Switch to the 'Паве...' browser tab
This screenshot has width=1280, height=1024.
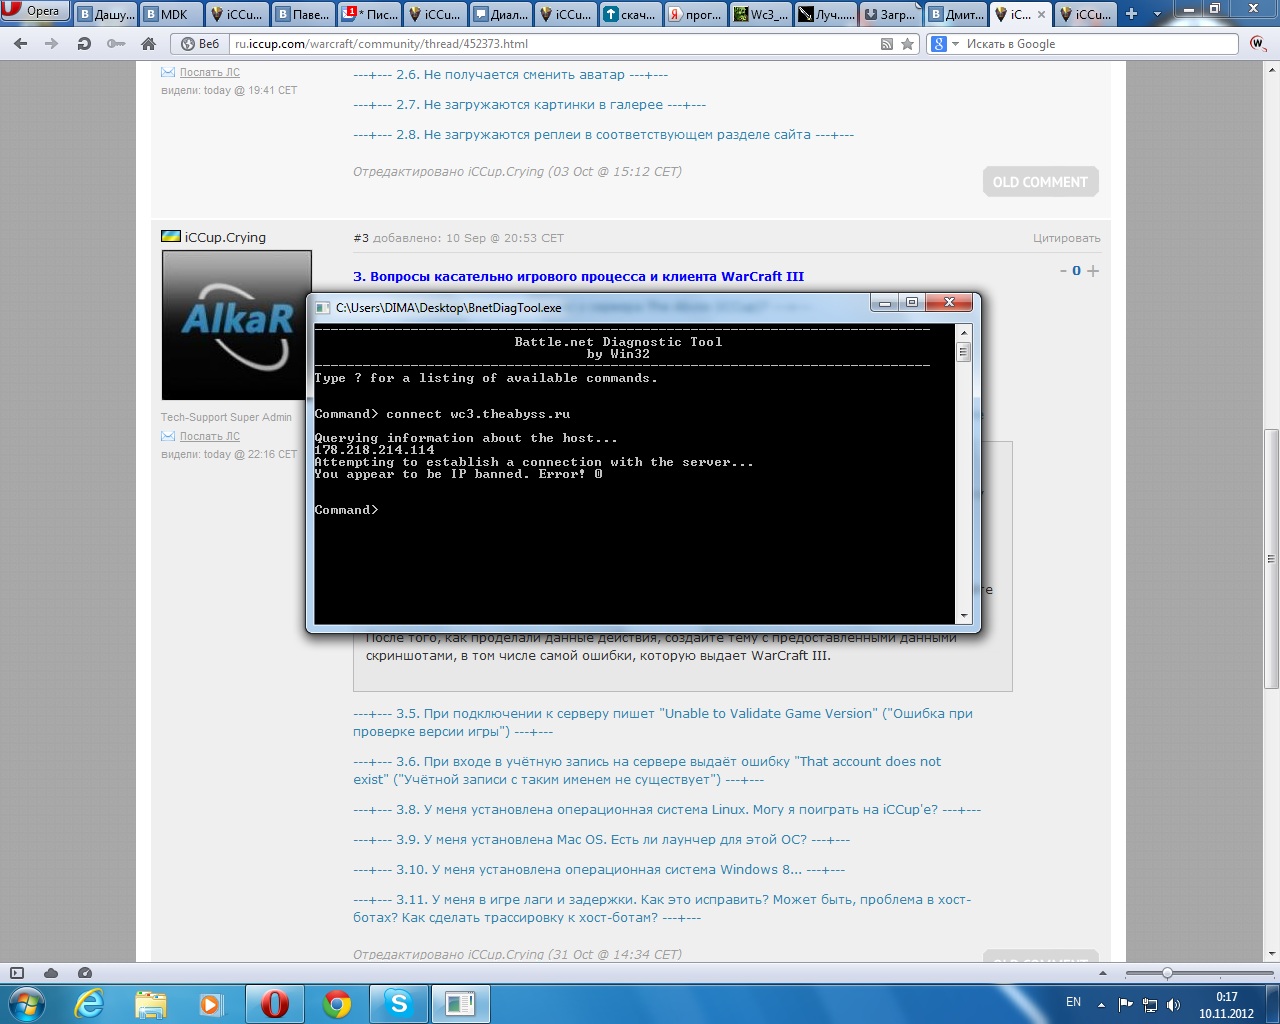[303, 14]
